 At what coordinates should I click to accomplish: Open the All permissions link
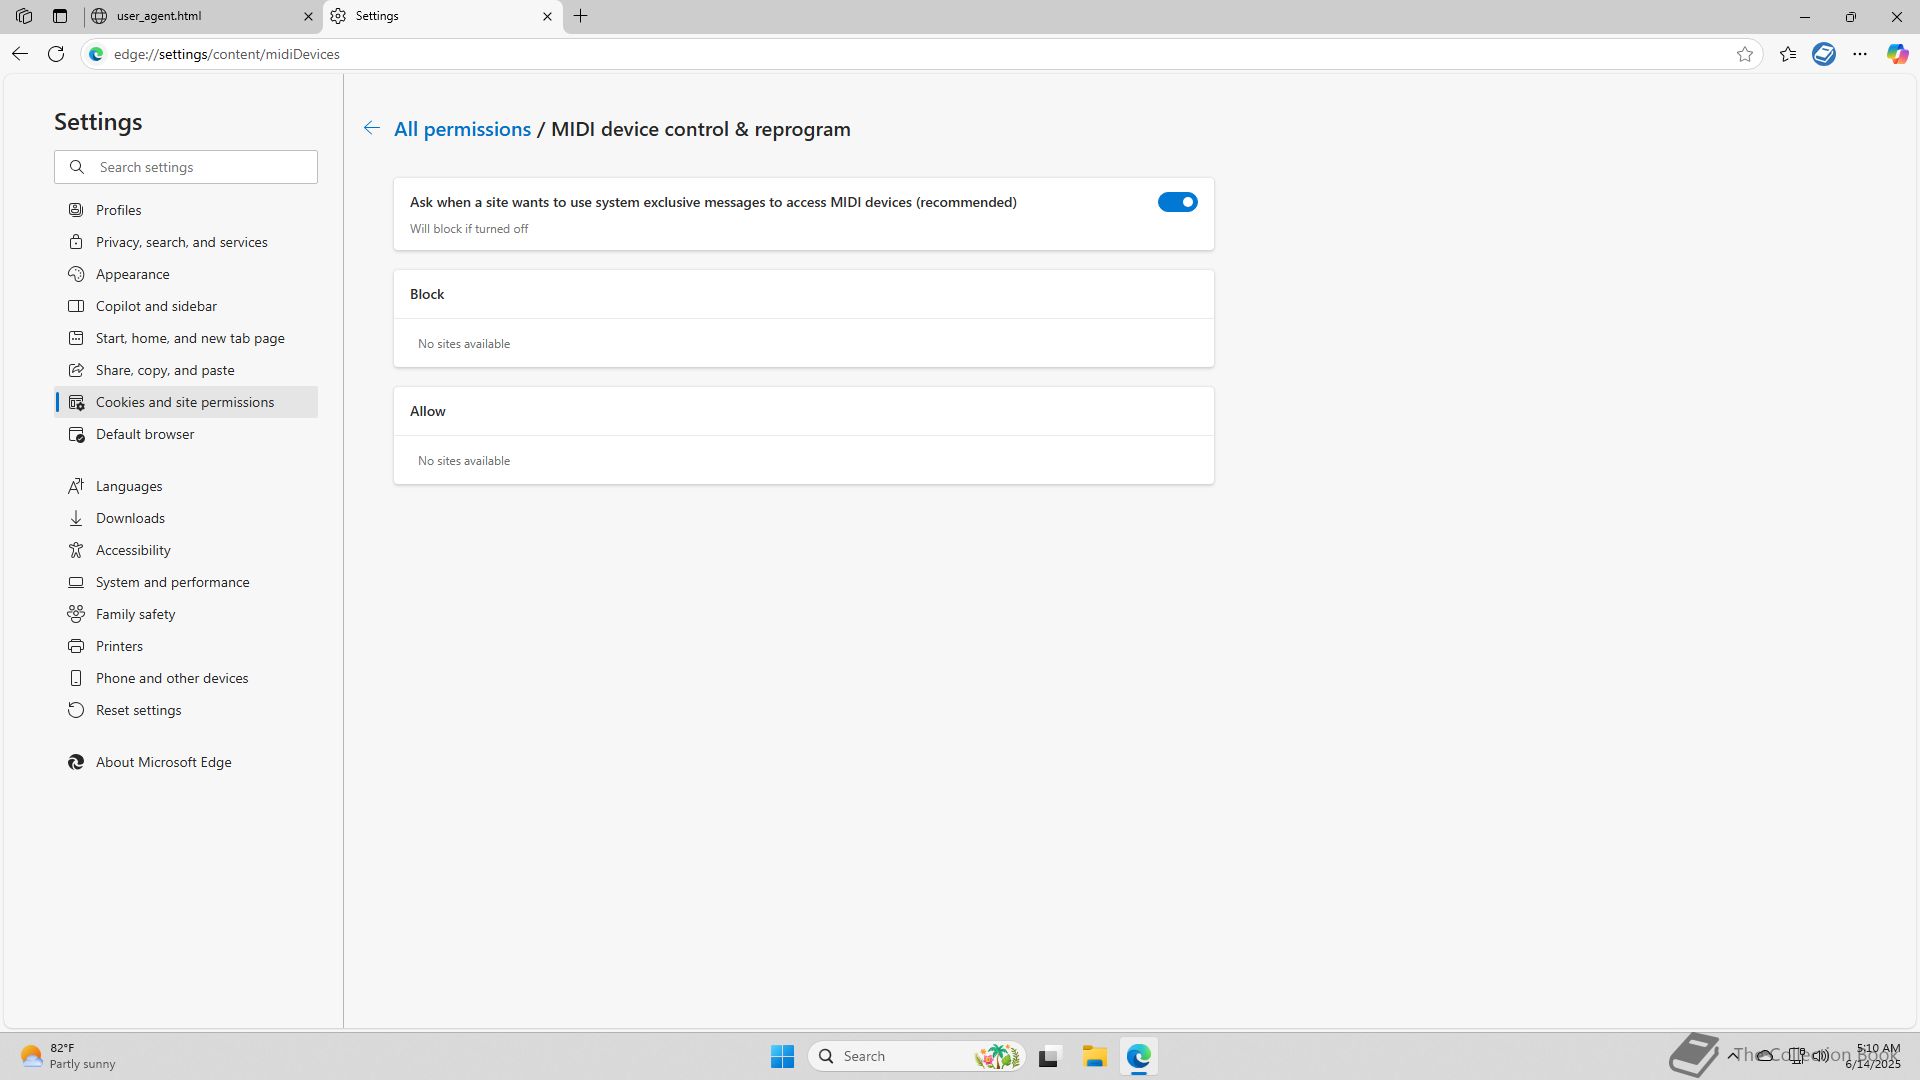coord(462,129)
